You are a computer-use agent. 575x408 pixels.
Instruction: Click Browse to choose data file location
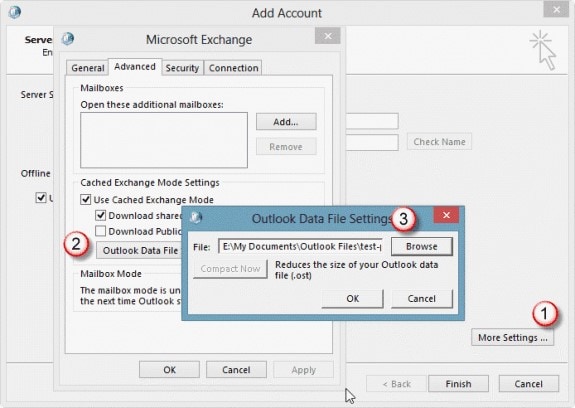tap(421, 246)
